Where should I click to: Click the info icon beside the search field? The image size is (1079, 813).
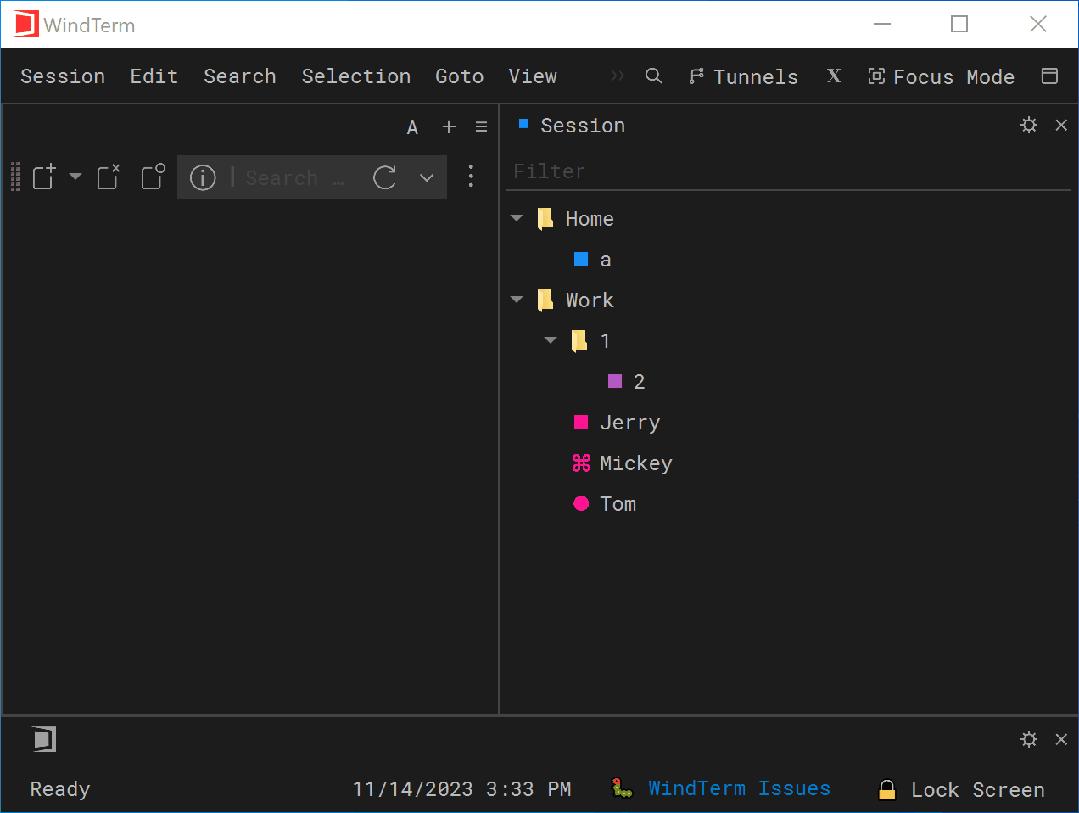coord(203,177)
